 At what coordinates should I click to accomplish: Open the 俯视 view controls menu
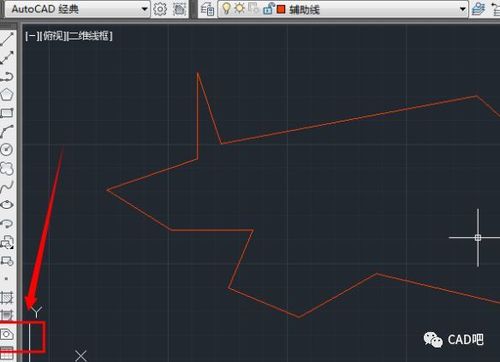pos(53,36)
